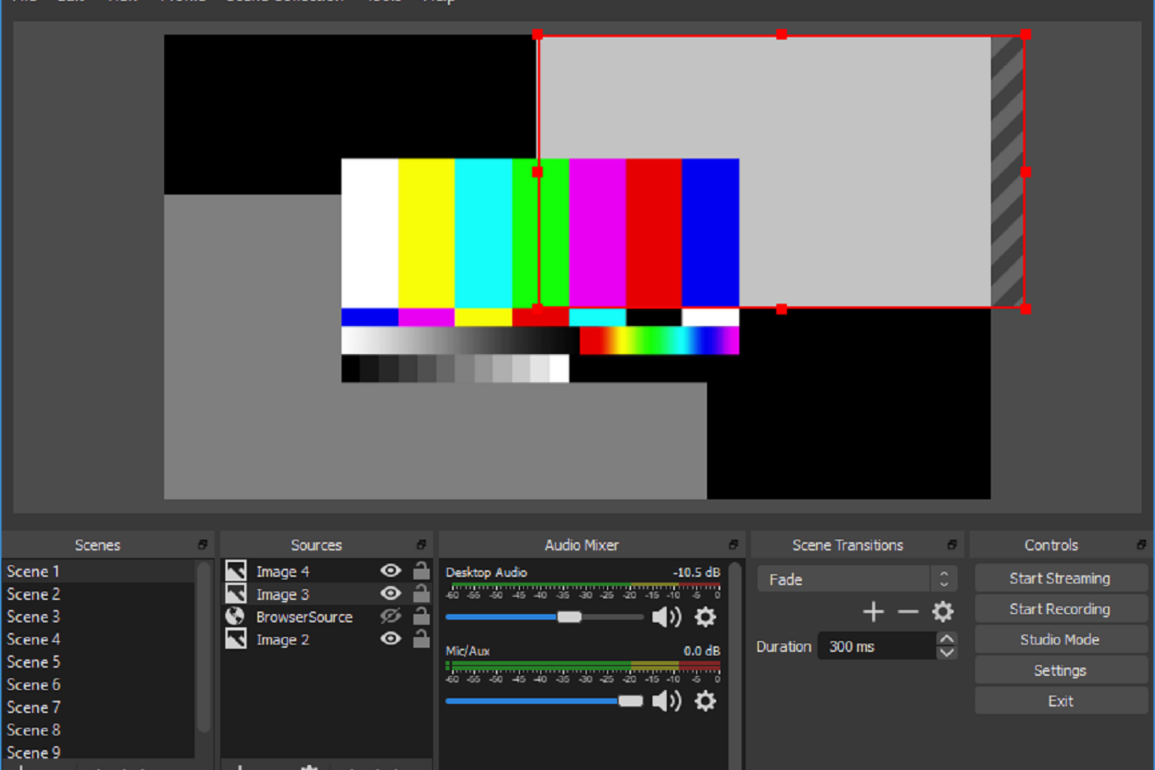The image size is (1155, 770).
Task: Click the add source plus icon
Action: (239, 765)
